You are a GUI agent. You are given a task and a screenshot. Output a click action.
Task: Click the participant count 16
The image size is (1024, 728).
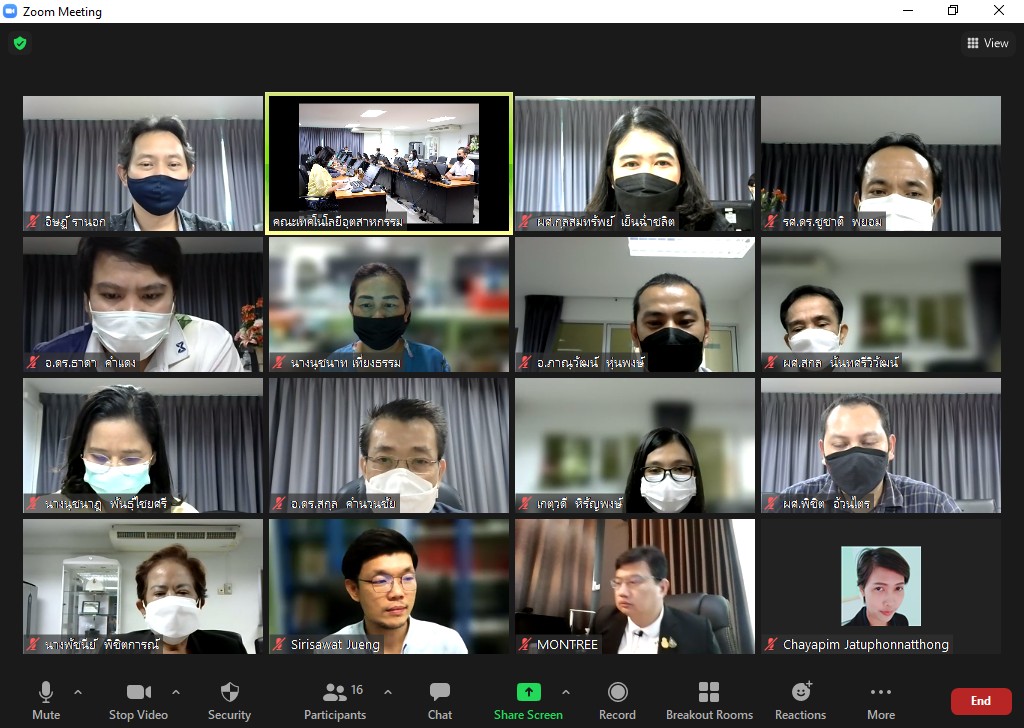[x=357, y=689]
